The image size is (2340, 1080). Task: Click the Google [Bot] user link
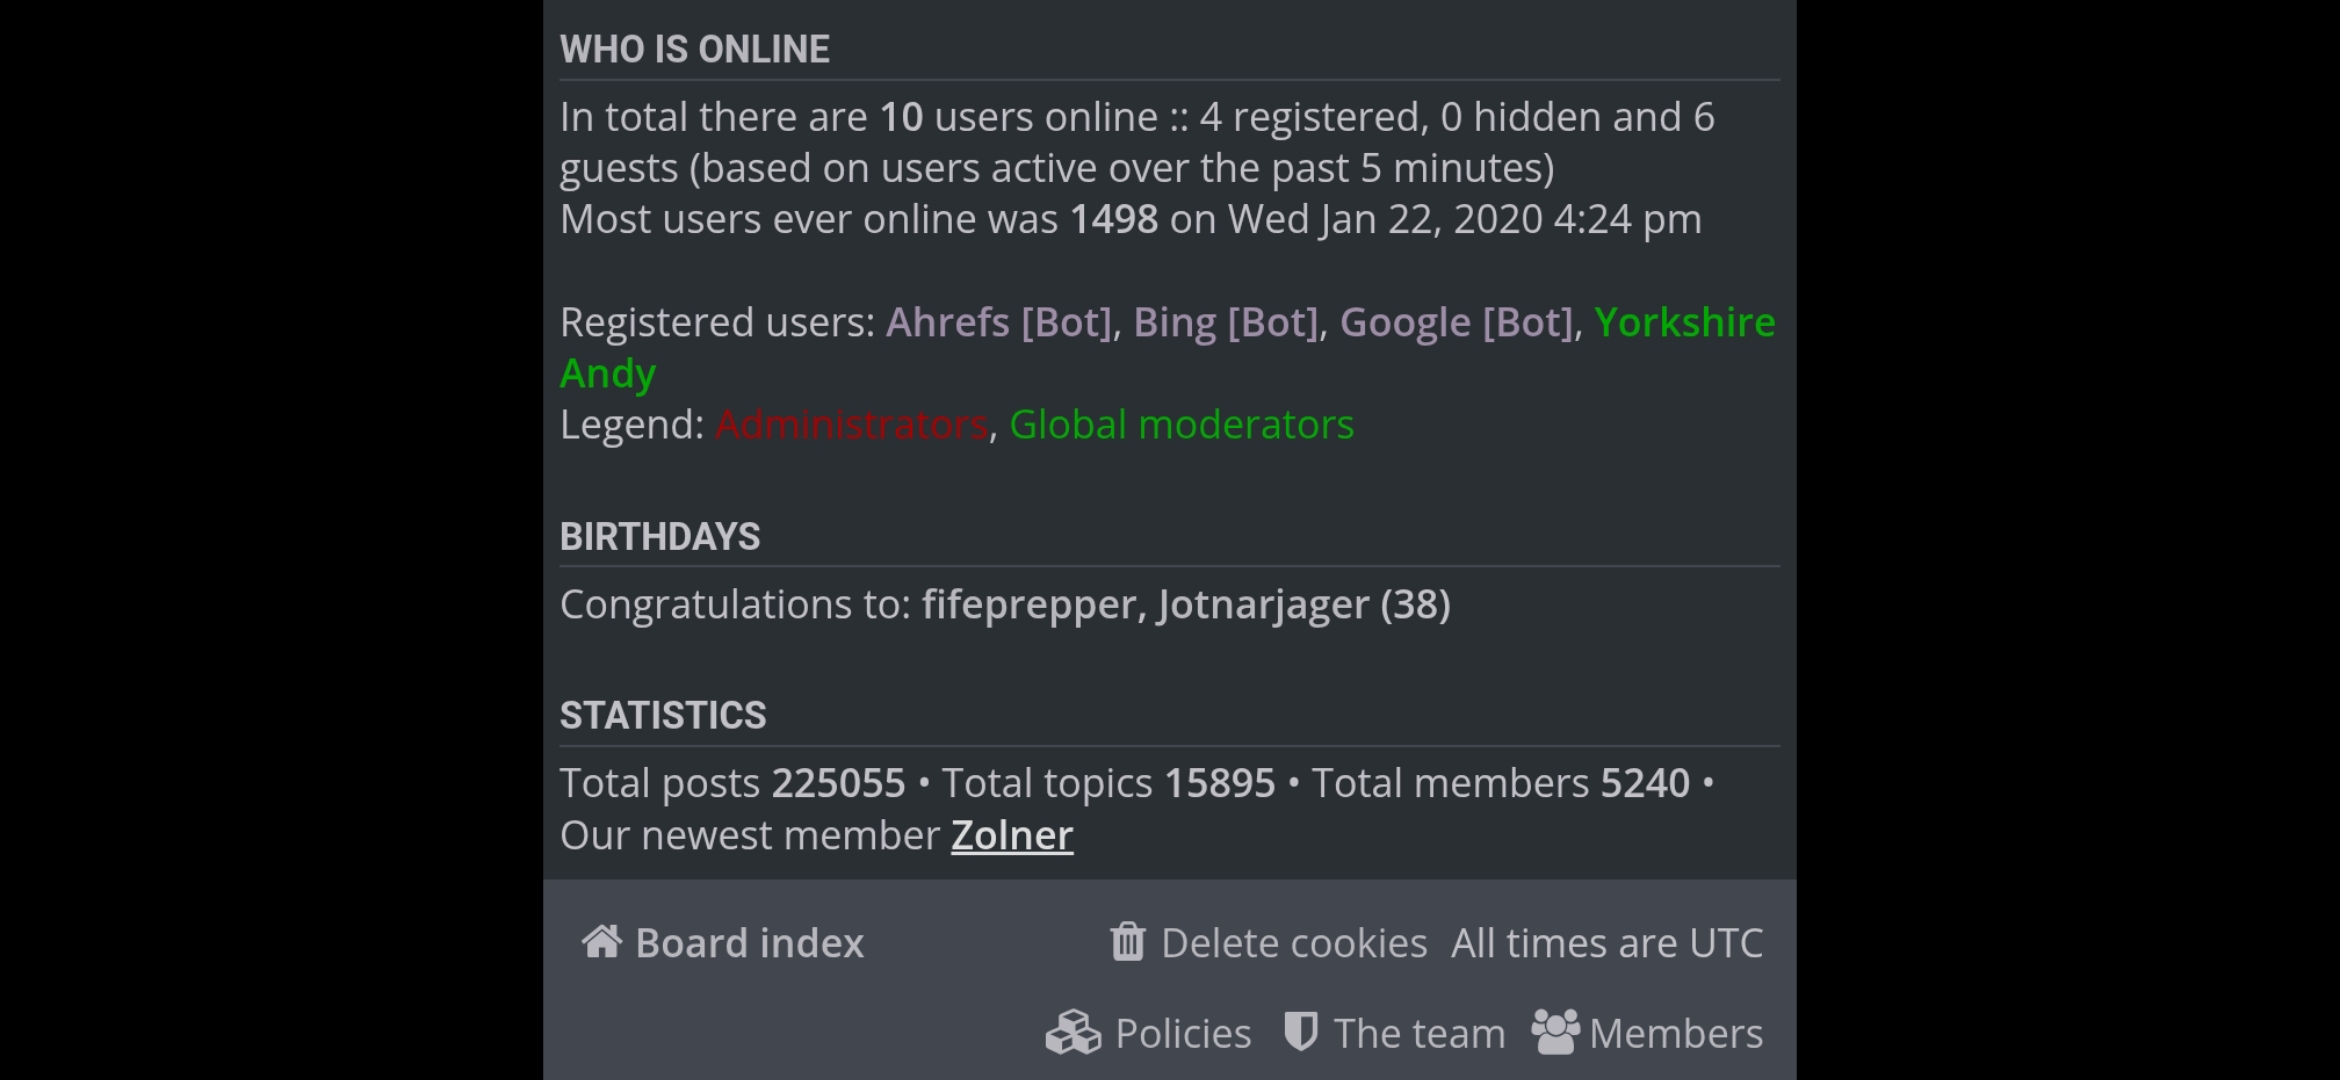1456,322
